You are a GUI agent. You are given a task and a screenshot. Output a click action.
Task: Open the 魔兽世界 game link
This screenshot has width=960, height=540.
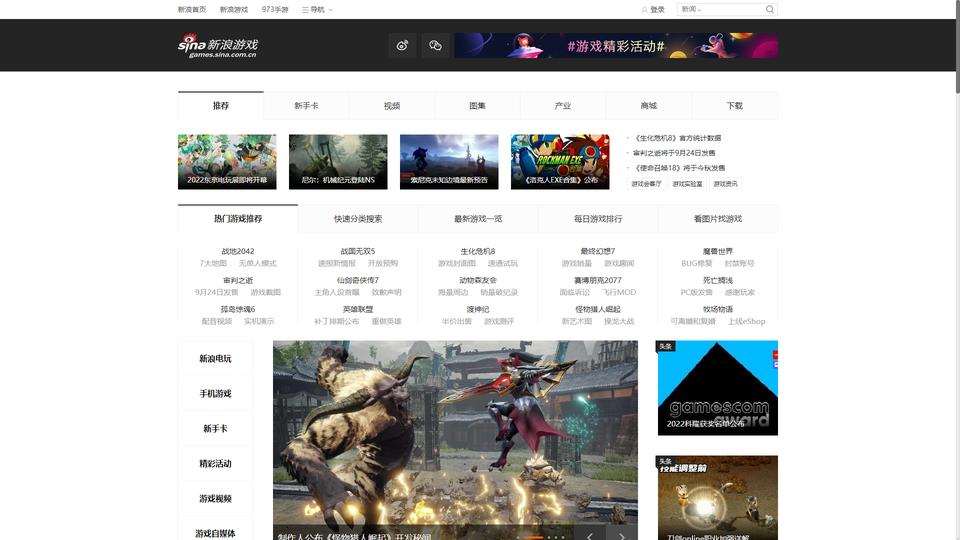click(718, 251)
